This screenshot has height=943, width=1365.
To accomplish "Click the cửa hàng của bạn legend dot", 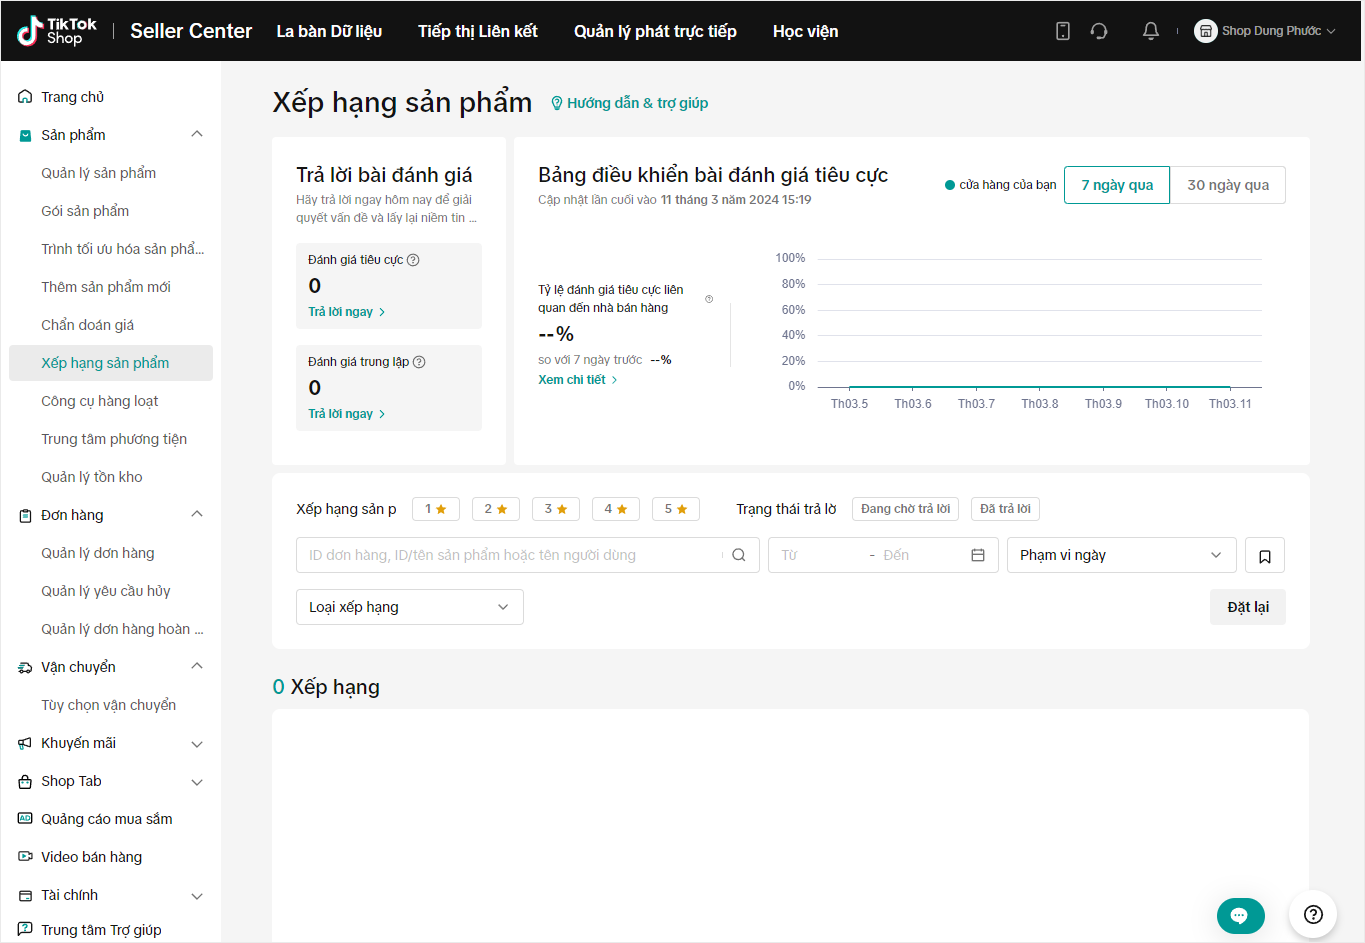I will 950,185.
